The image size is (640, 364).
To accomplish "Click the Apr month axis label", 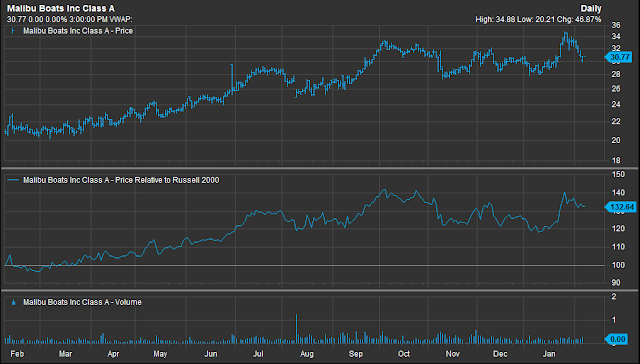I will pyautogui.click(x=113, y=354).
